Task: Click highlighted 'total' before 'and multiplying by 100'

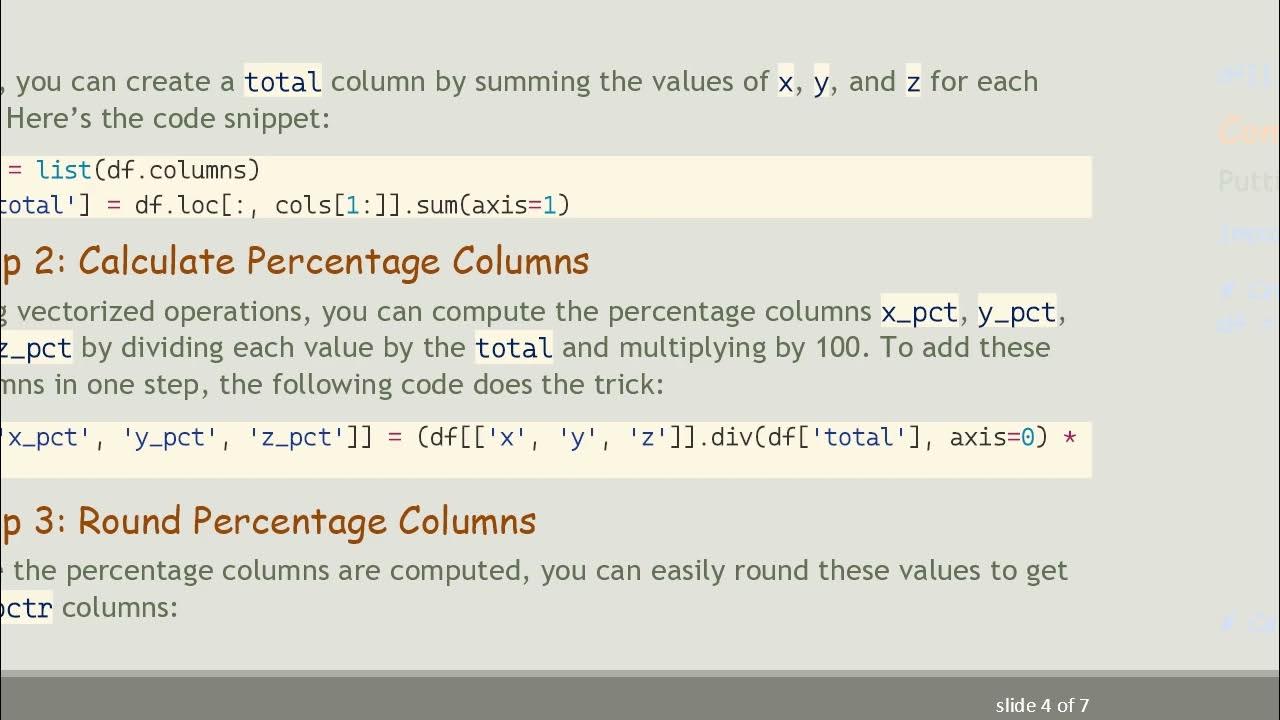Action: tap(514, 349)
